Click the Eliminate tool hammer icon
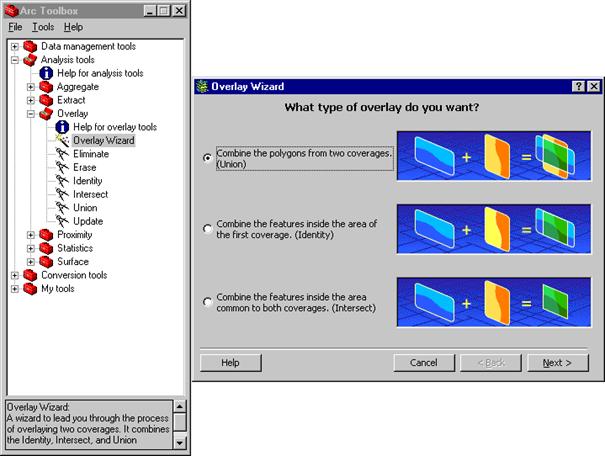The height and width of the screenshot is (456, 605). pos(63,154)
